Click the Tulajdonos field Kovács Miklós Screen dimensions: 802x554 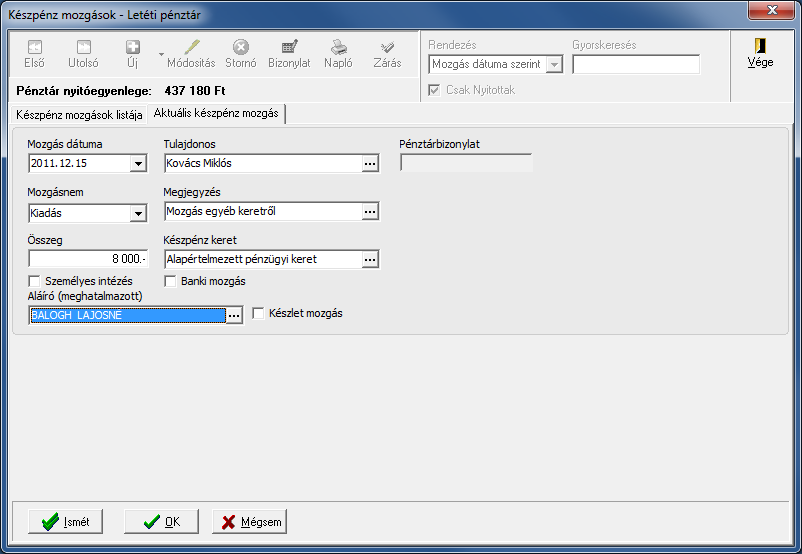[x=263, y=164]
